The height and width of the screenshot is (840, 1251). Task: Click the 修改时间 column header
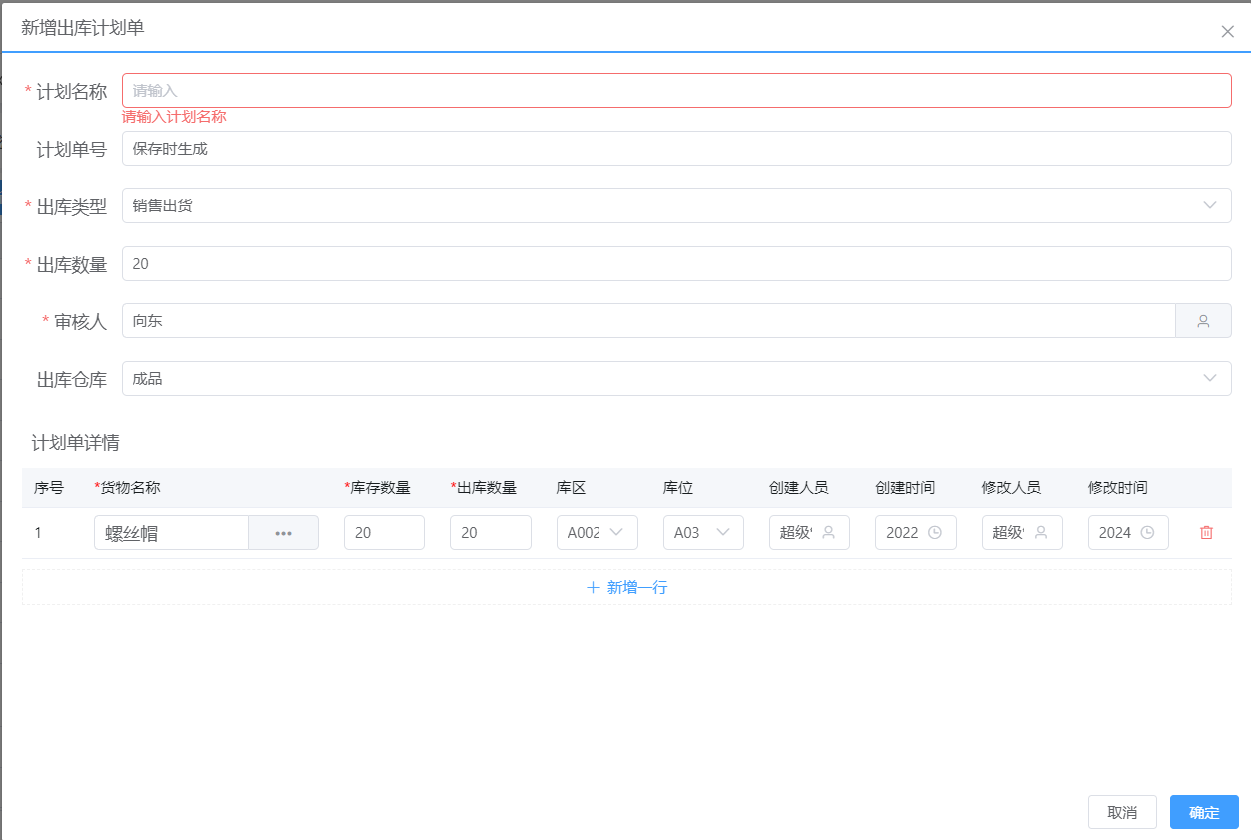point(1117,488)
